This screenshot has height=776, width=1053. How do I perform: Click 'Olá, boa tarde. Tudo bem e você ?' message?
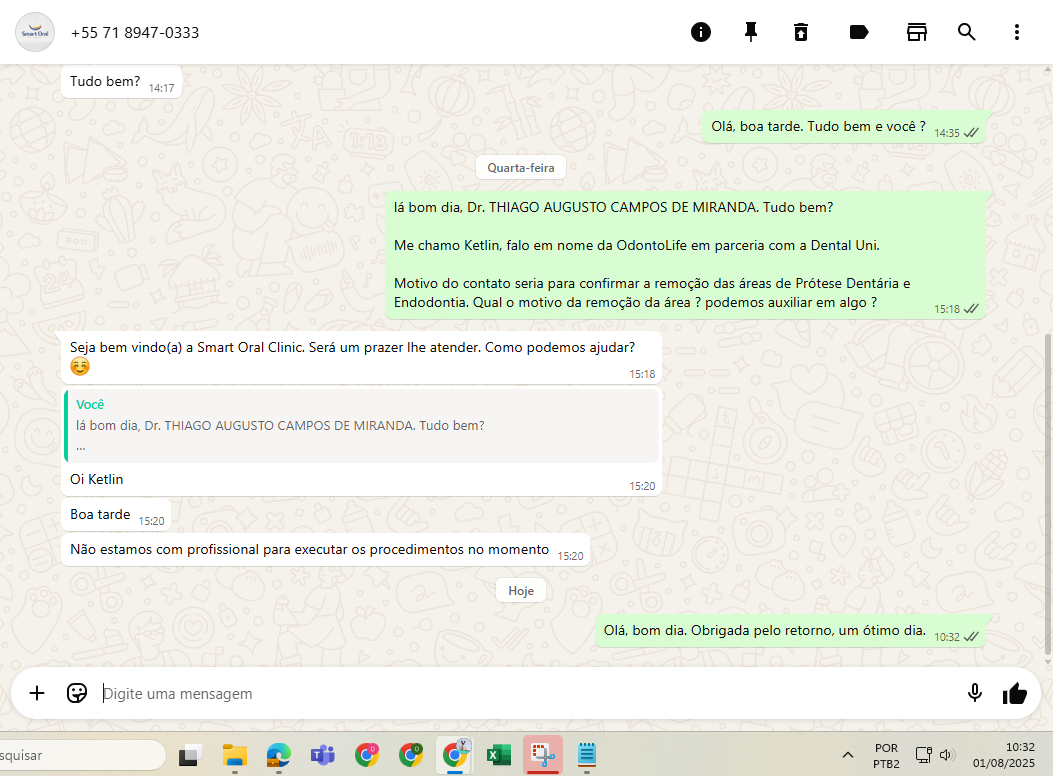coord(843,127)
